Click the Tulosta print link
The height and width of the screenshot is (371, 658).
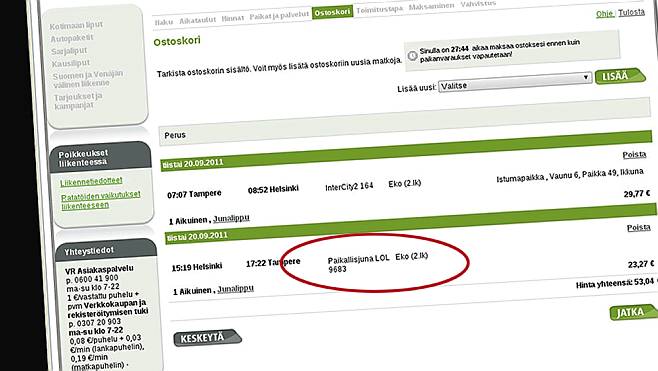[631, 13]
